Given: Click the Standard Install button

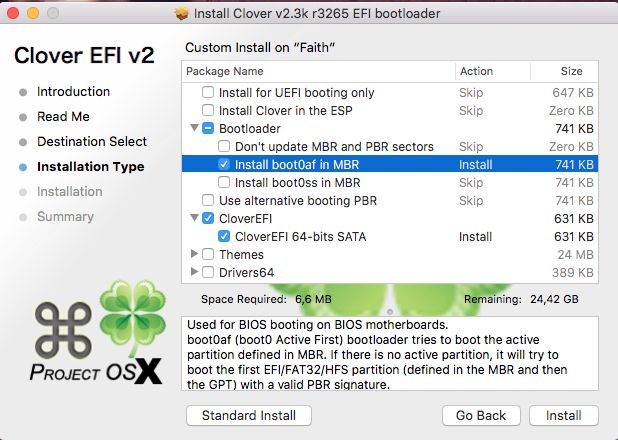Looking at the screenshot, I should point(249,416).
